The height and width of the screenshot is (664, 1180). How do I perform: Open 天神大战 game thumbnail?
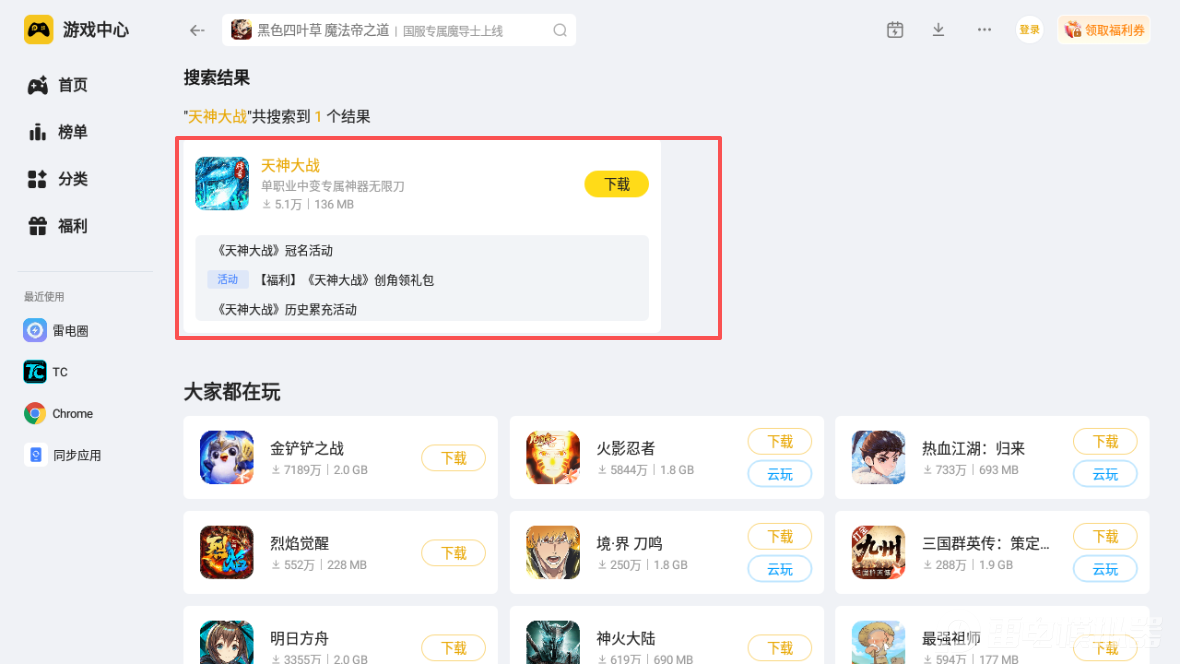point(222,183)
